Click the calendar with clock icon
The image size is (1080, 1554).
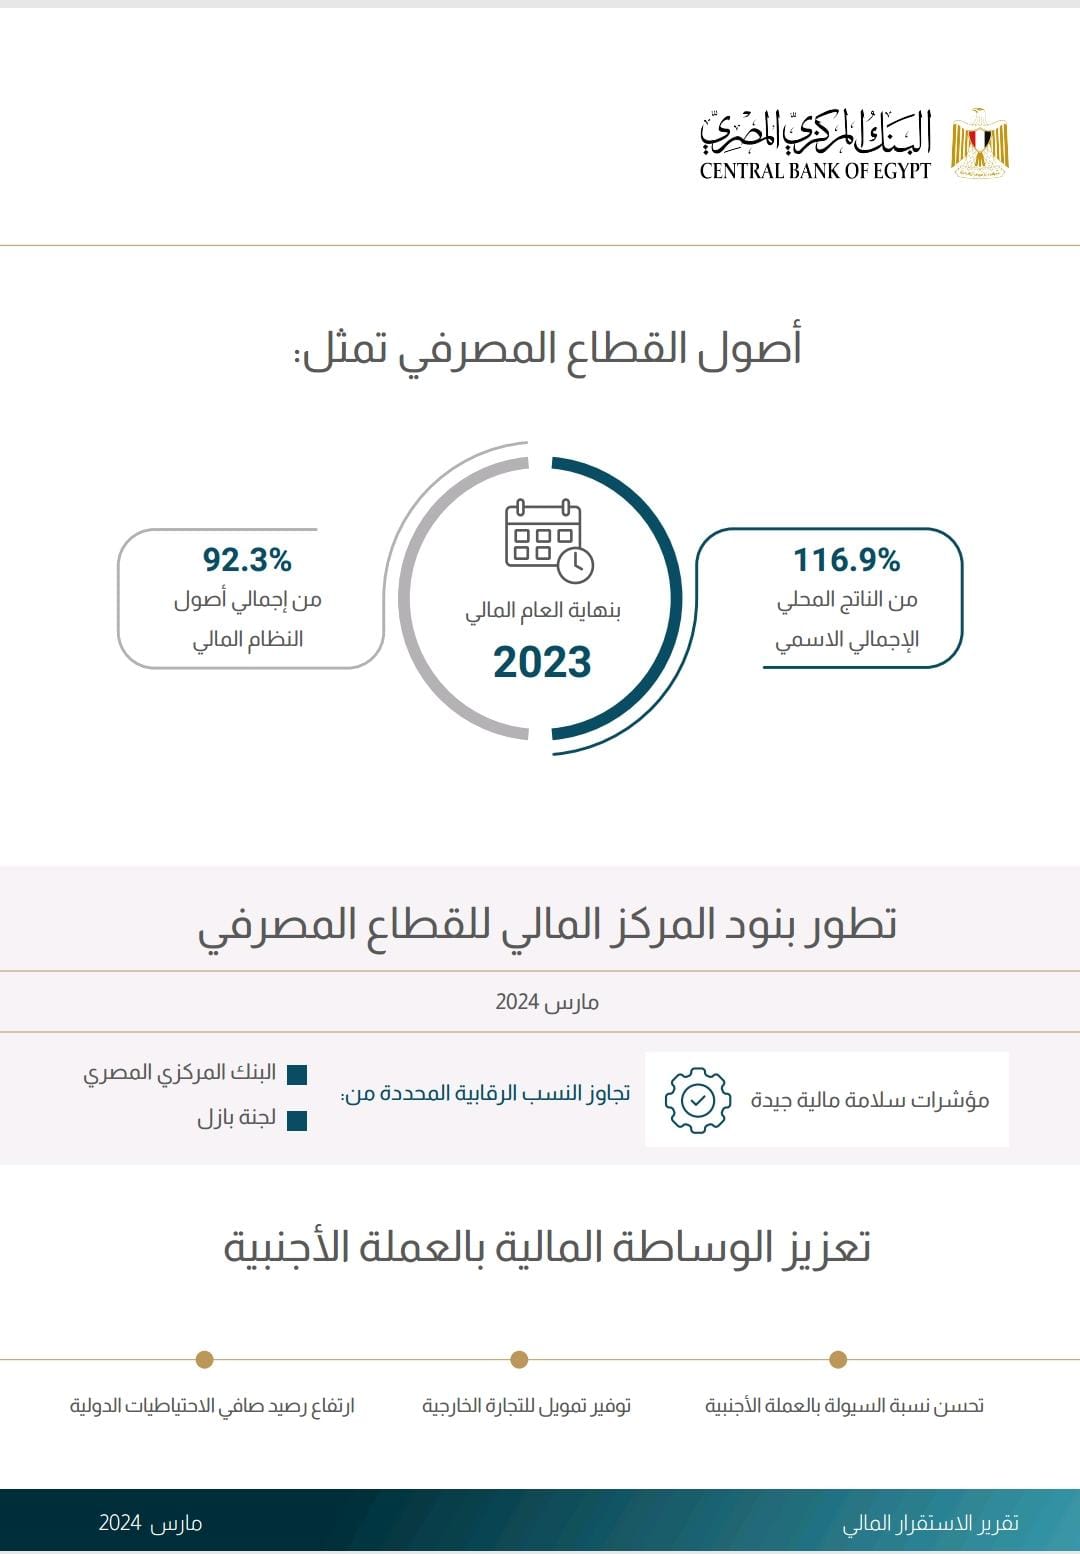coord(548,541)
